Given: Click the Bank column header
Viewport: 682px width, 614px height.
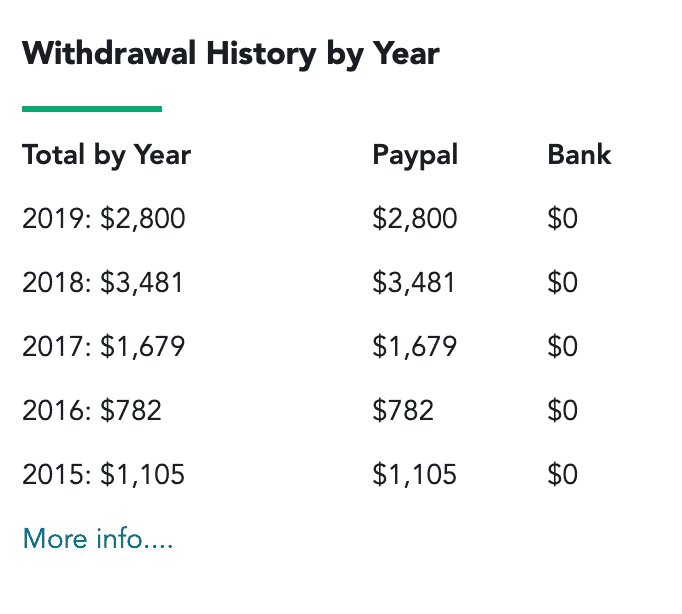Looking at the screenshot, I should tap(579, 154).
